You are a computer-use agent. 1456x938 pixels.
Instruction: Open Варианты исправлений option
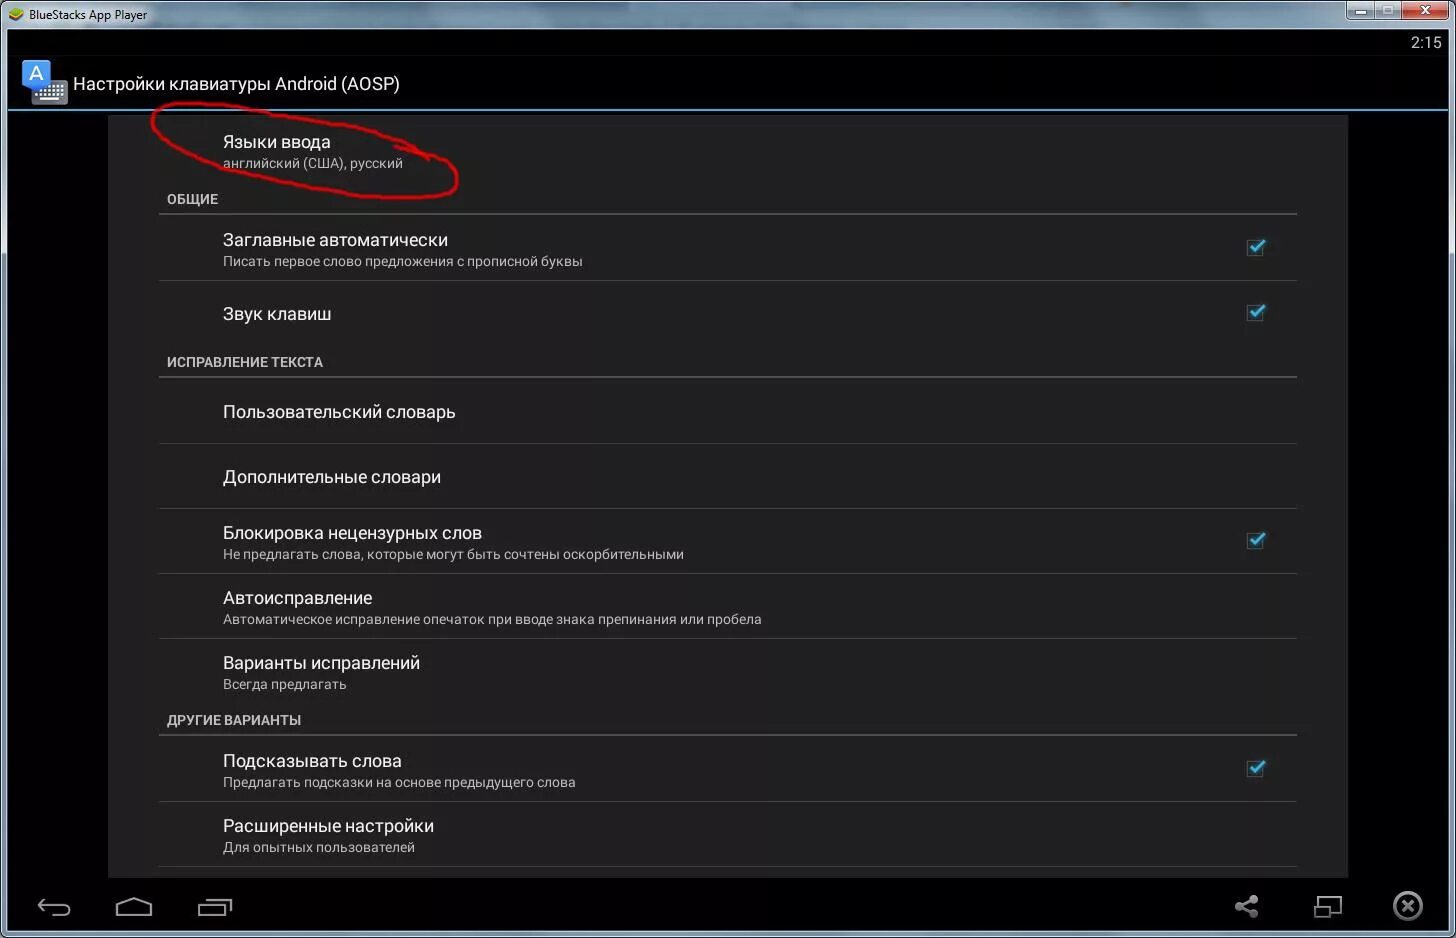click(727, 672)
